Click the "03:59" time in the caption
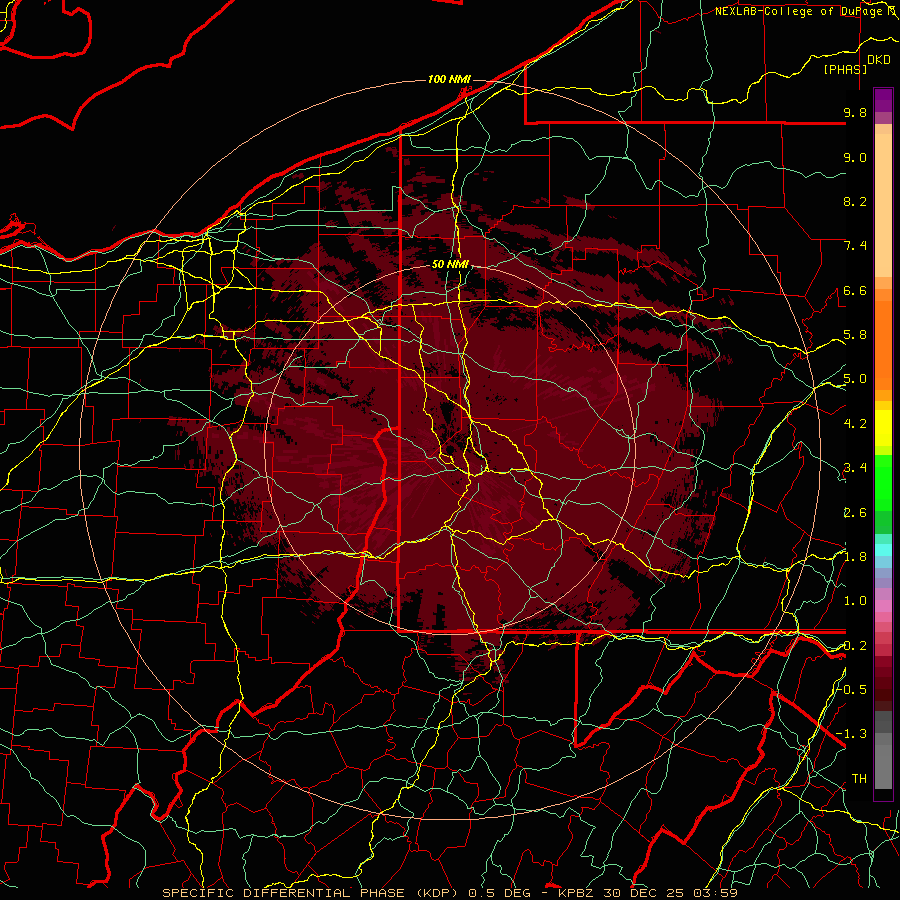 click(716, 893)
